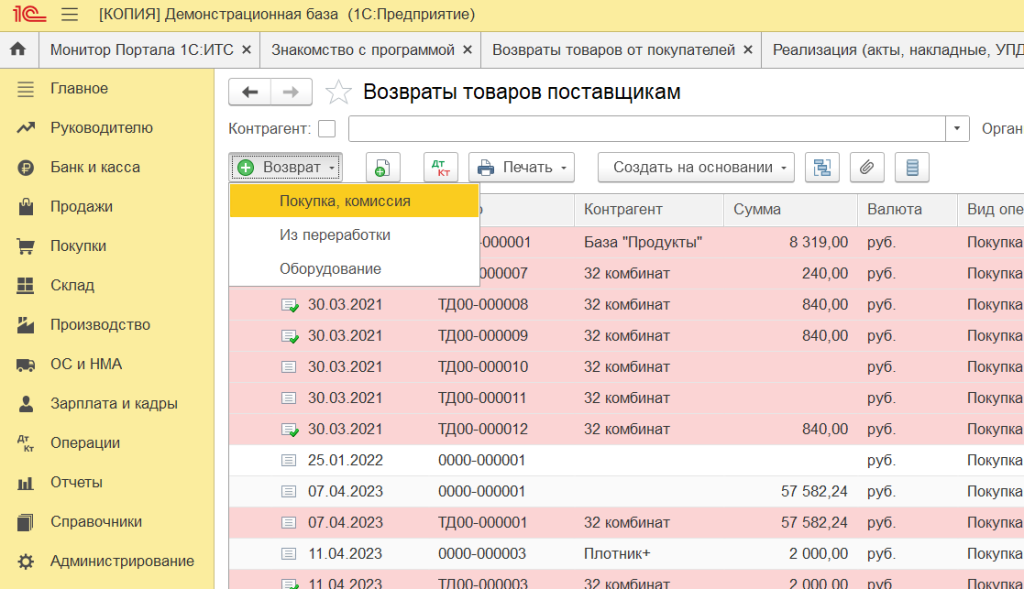
Task: Select row with number ТД00-000009
Action: [x=626, y=336]
